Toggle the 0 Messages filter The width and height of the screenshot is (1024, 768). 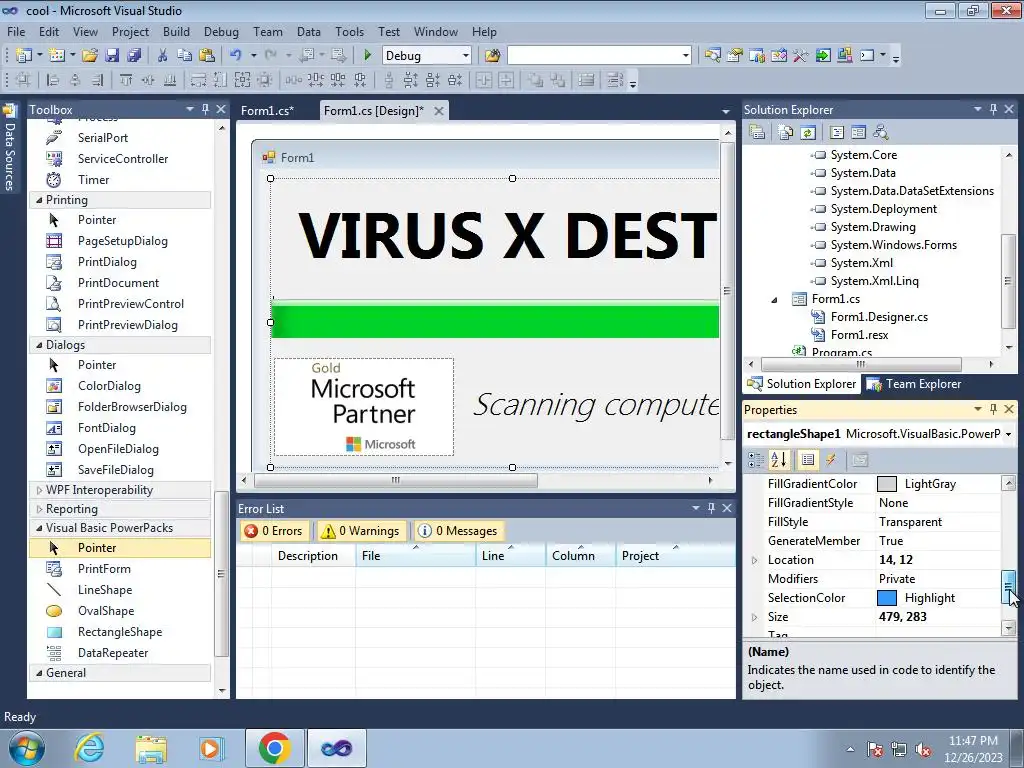click(x=459, y=531)
